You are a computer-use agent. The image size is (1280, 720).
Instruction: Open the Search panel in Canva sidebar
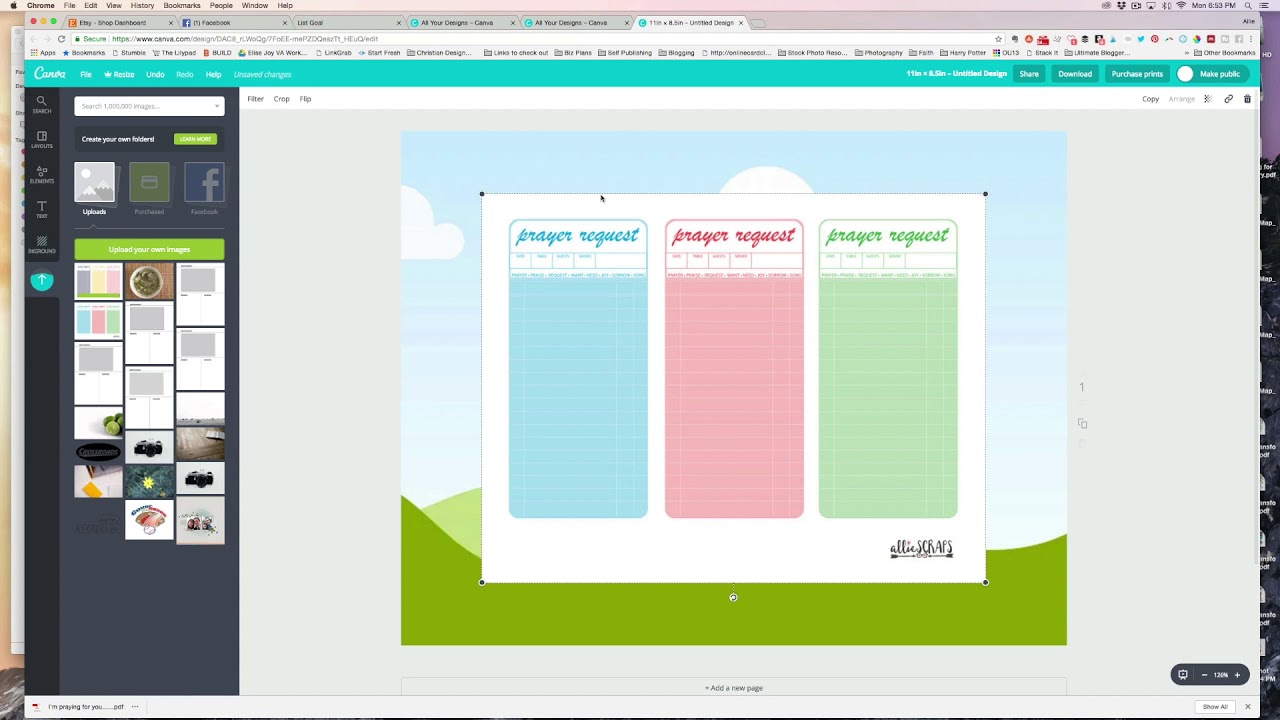[x=41, y=104]
